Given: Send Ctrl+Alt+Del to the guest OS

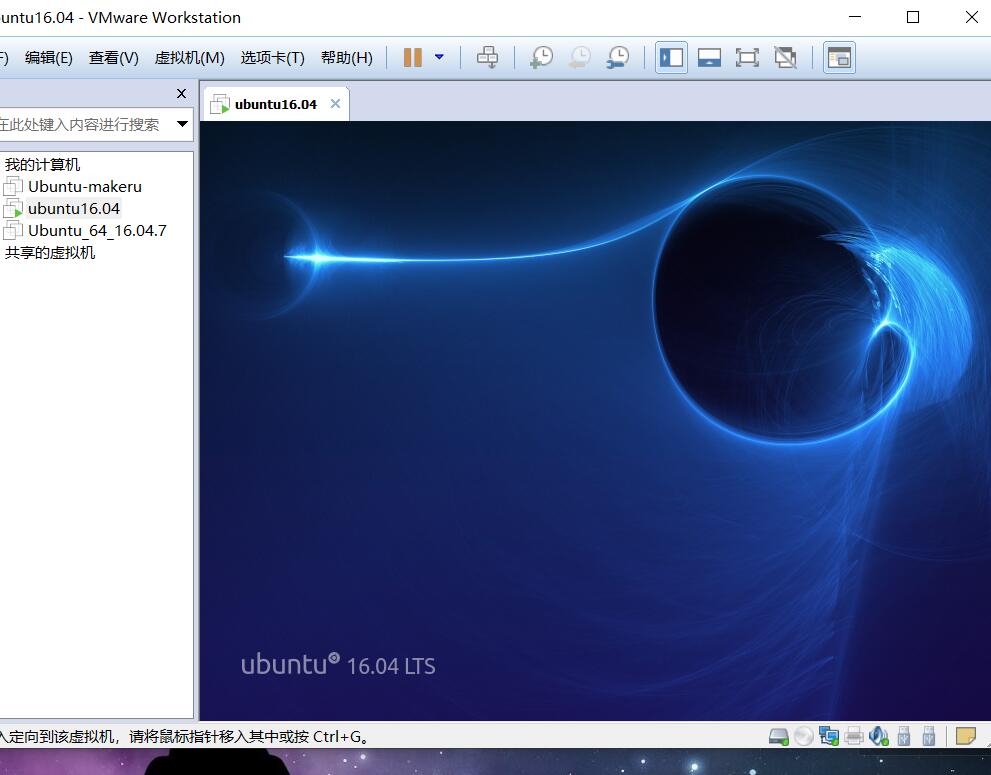Looking at the screenshot, I should click(x=487, y=57).
